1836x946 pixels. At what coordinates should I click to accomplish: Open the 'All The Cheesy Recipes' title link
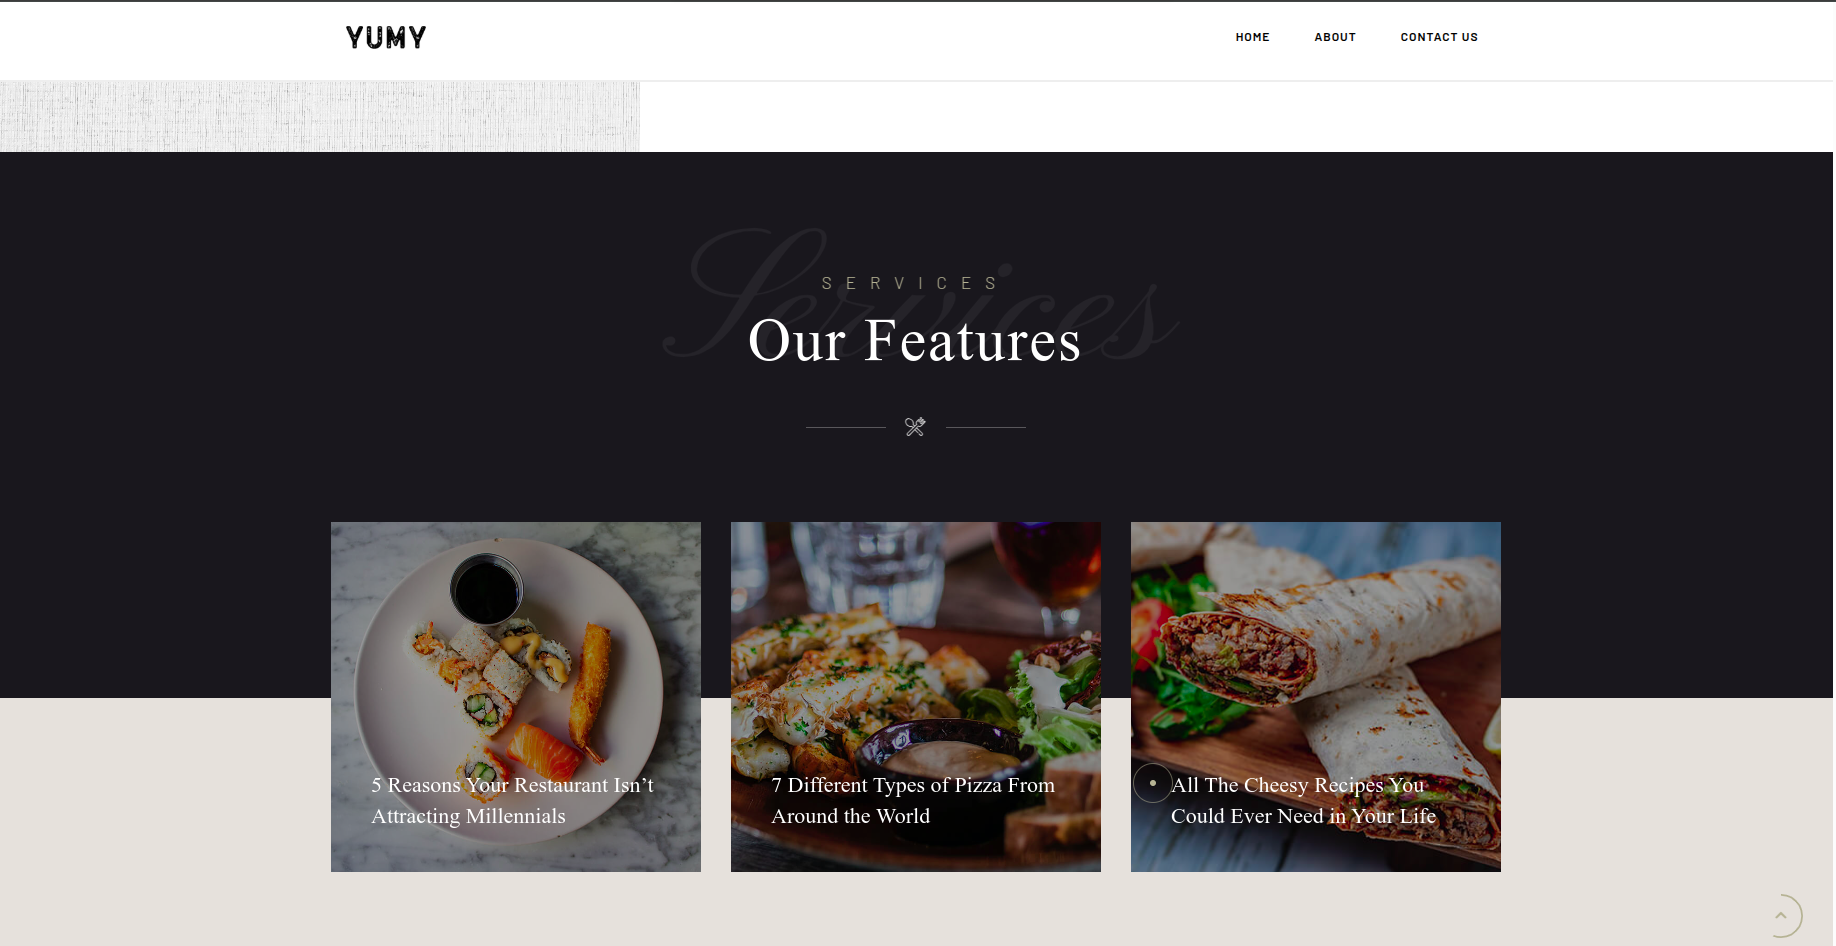[1303, 800]
